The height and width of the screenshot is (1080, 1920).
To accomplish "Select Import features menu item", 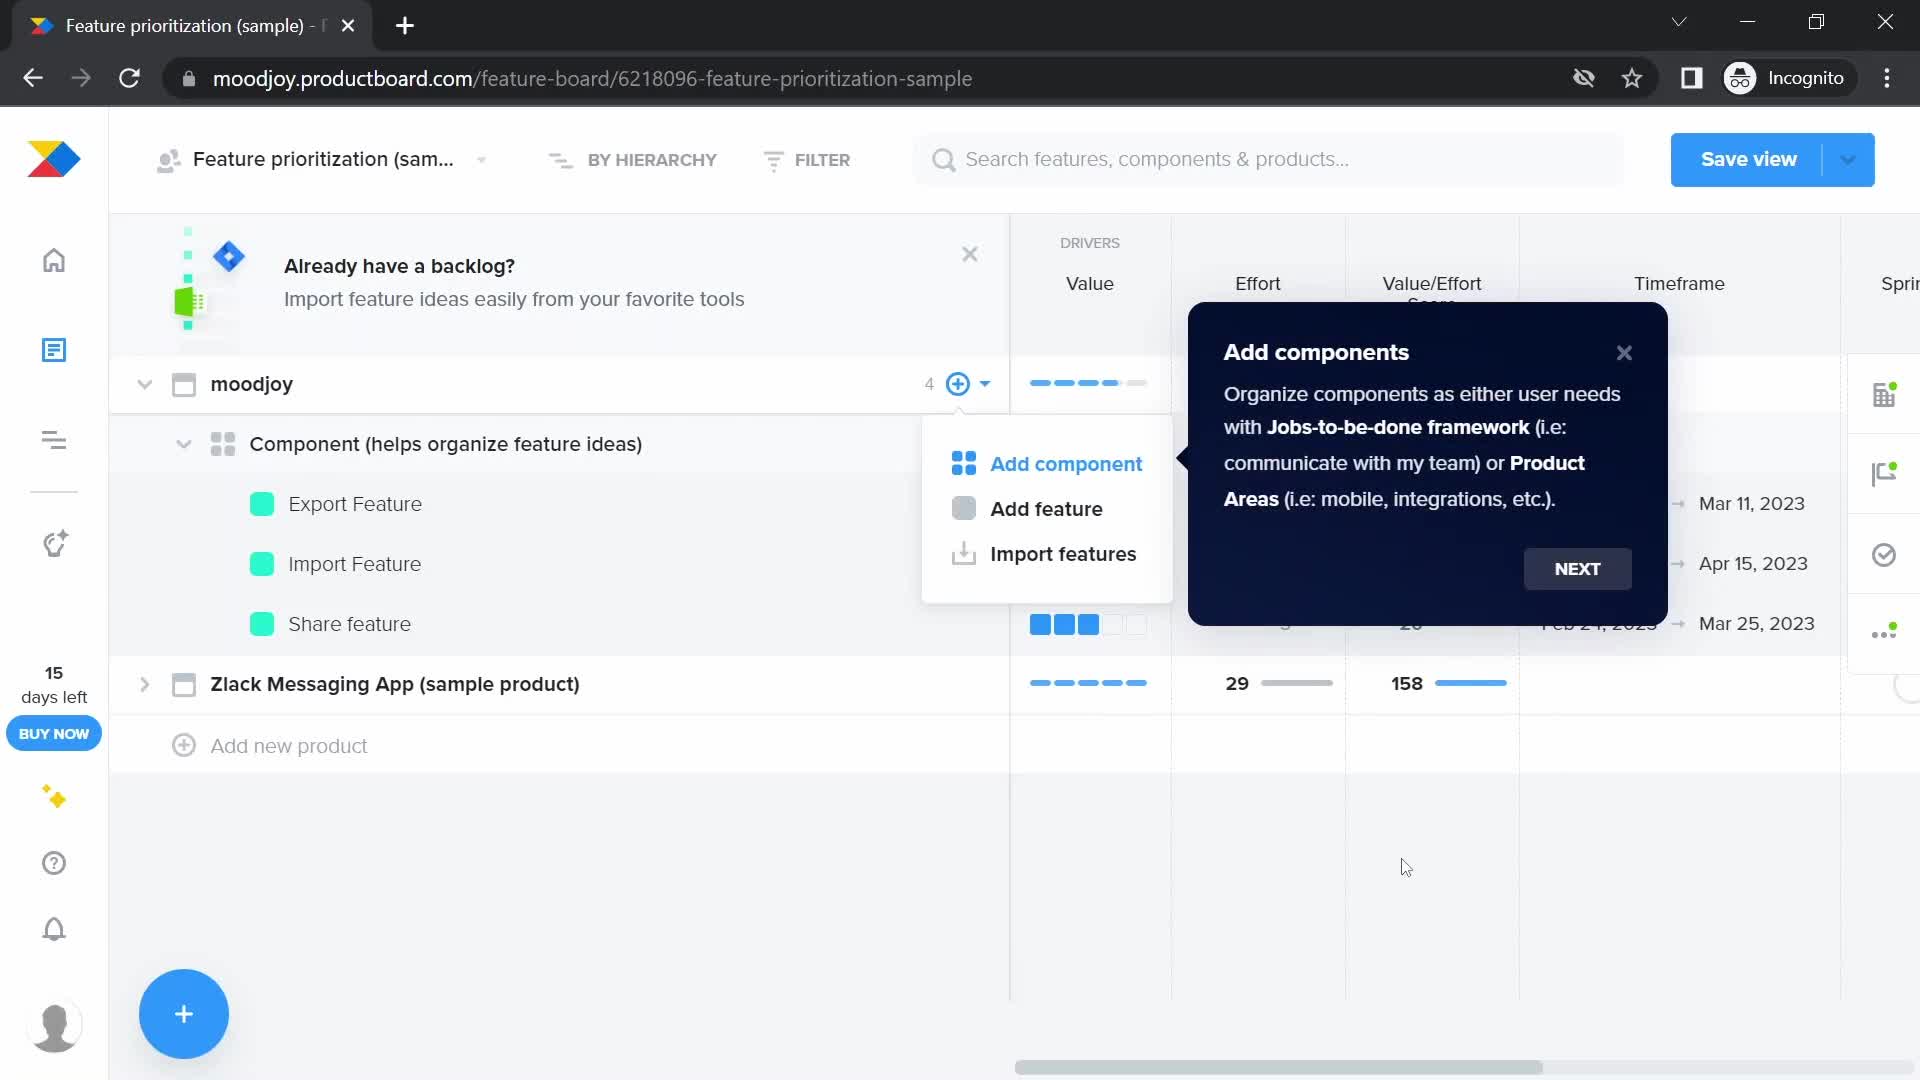I will pos(1044,554).
